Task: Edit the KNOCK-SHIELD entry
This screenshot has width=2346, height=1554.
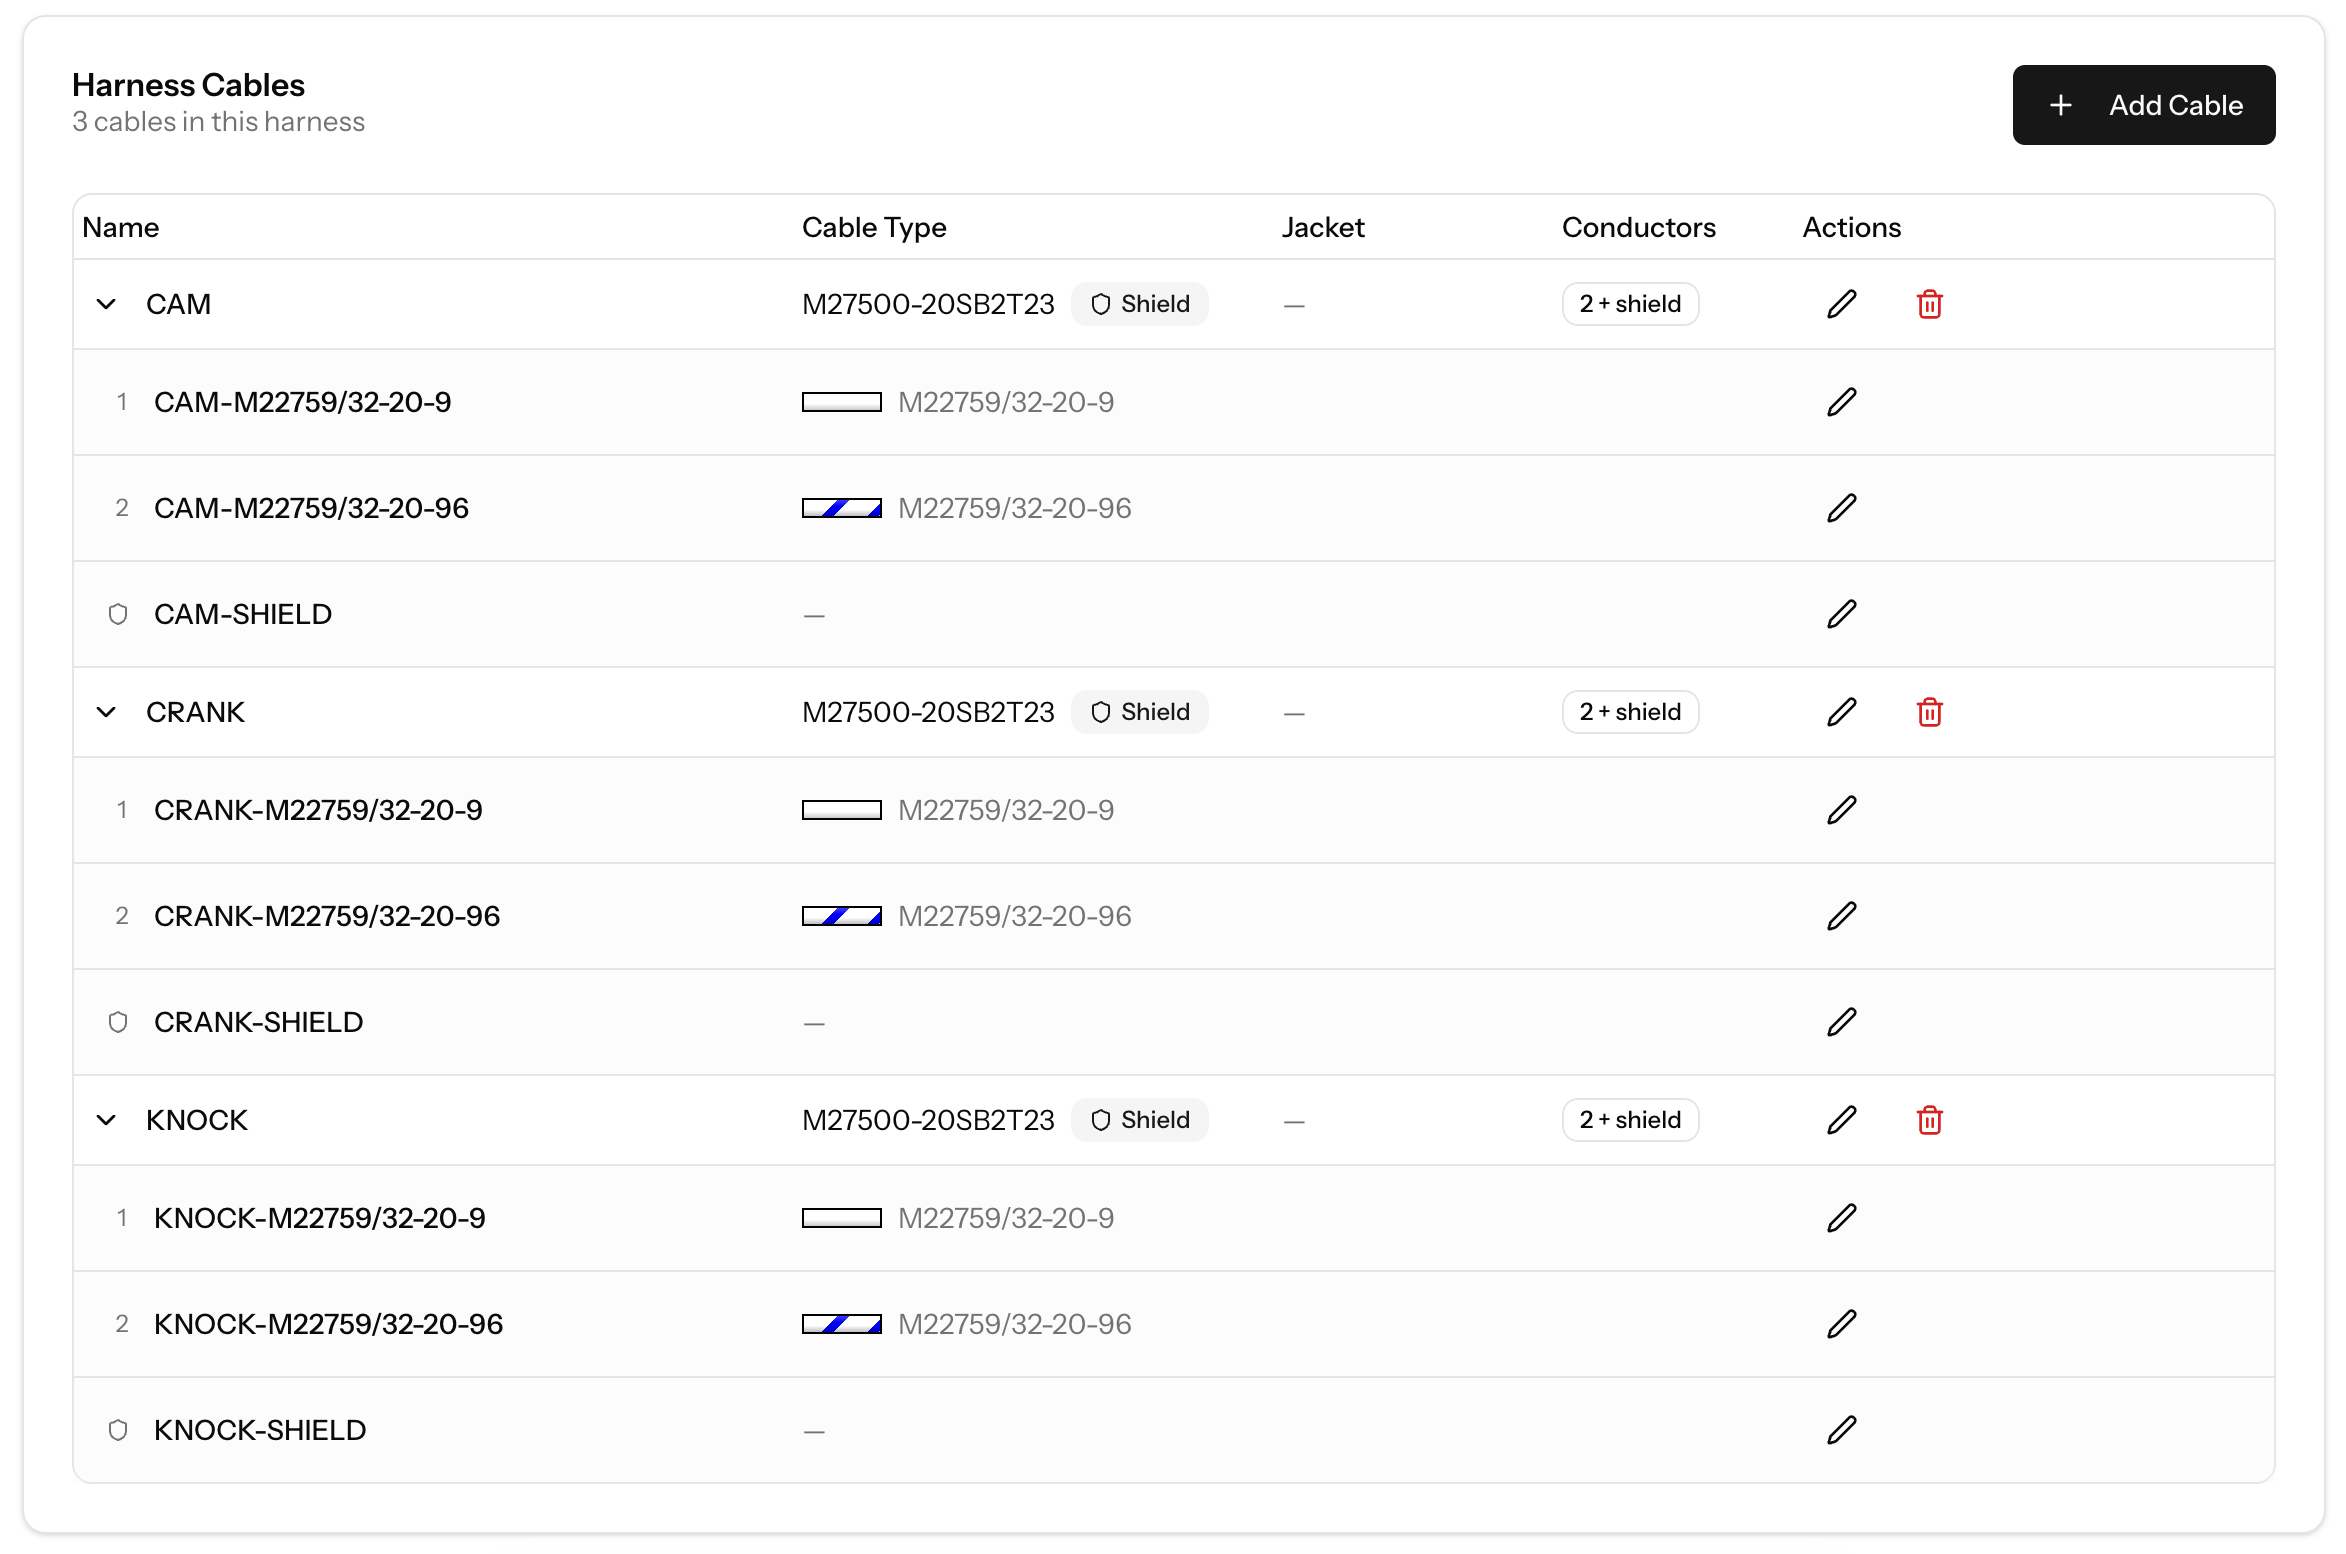Action: [x=1842, y=1430]
